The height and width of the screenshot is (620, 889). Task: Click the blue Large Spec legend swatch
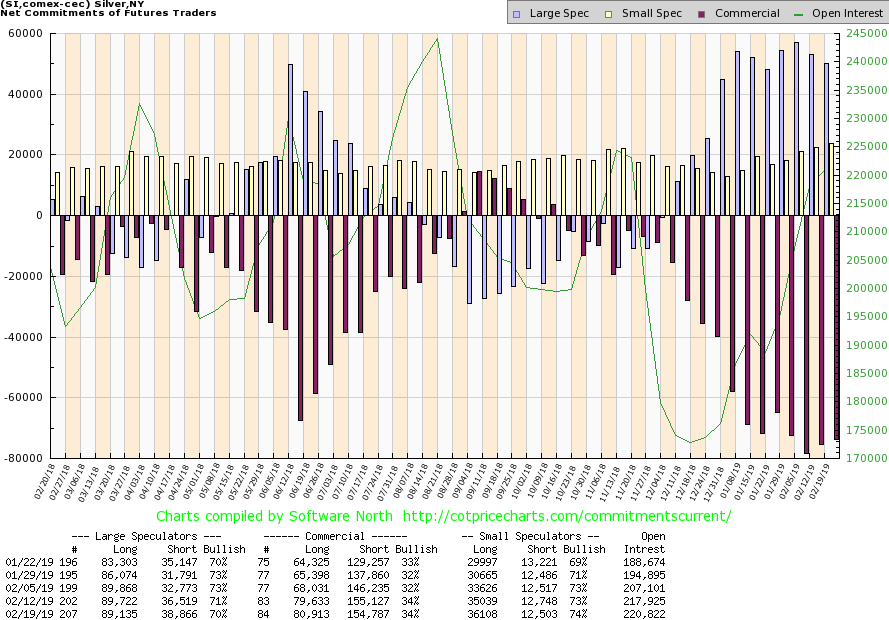[515, 14]
